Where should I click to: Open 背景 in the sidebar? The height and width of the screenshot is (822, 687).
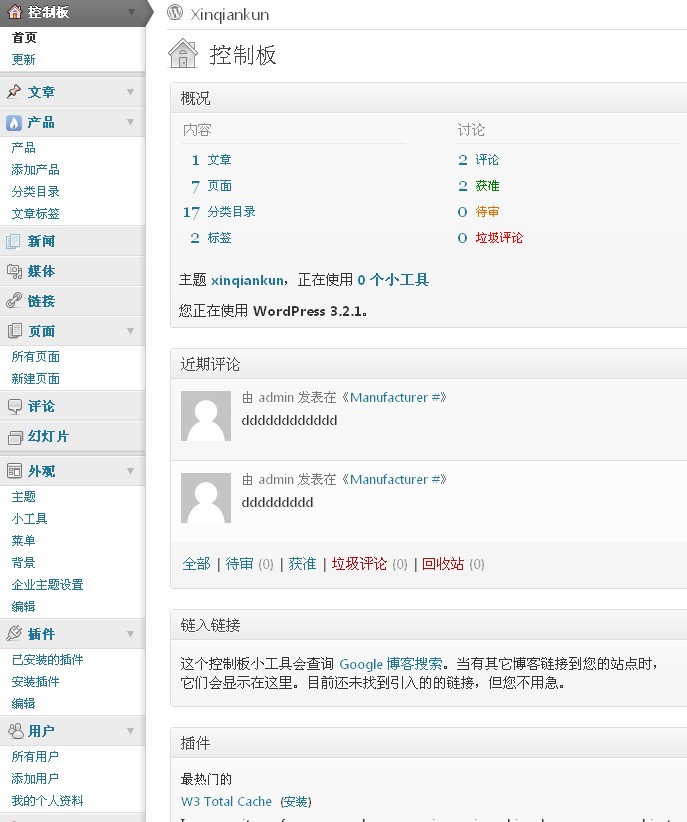click(x=24, y=563)
